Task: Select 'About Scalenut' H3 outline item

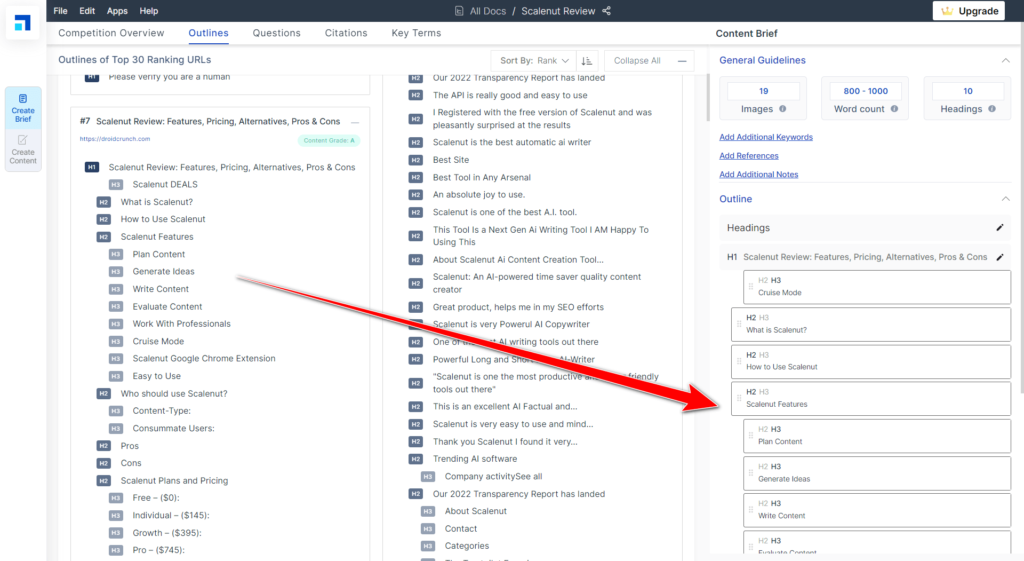Action: pyautogui.click(x=475, y=511)
